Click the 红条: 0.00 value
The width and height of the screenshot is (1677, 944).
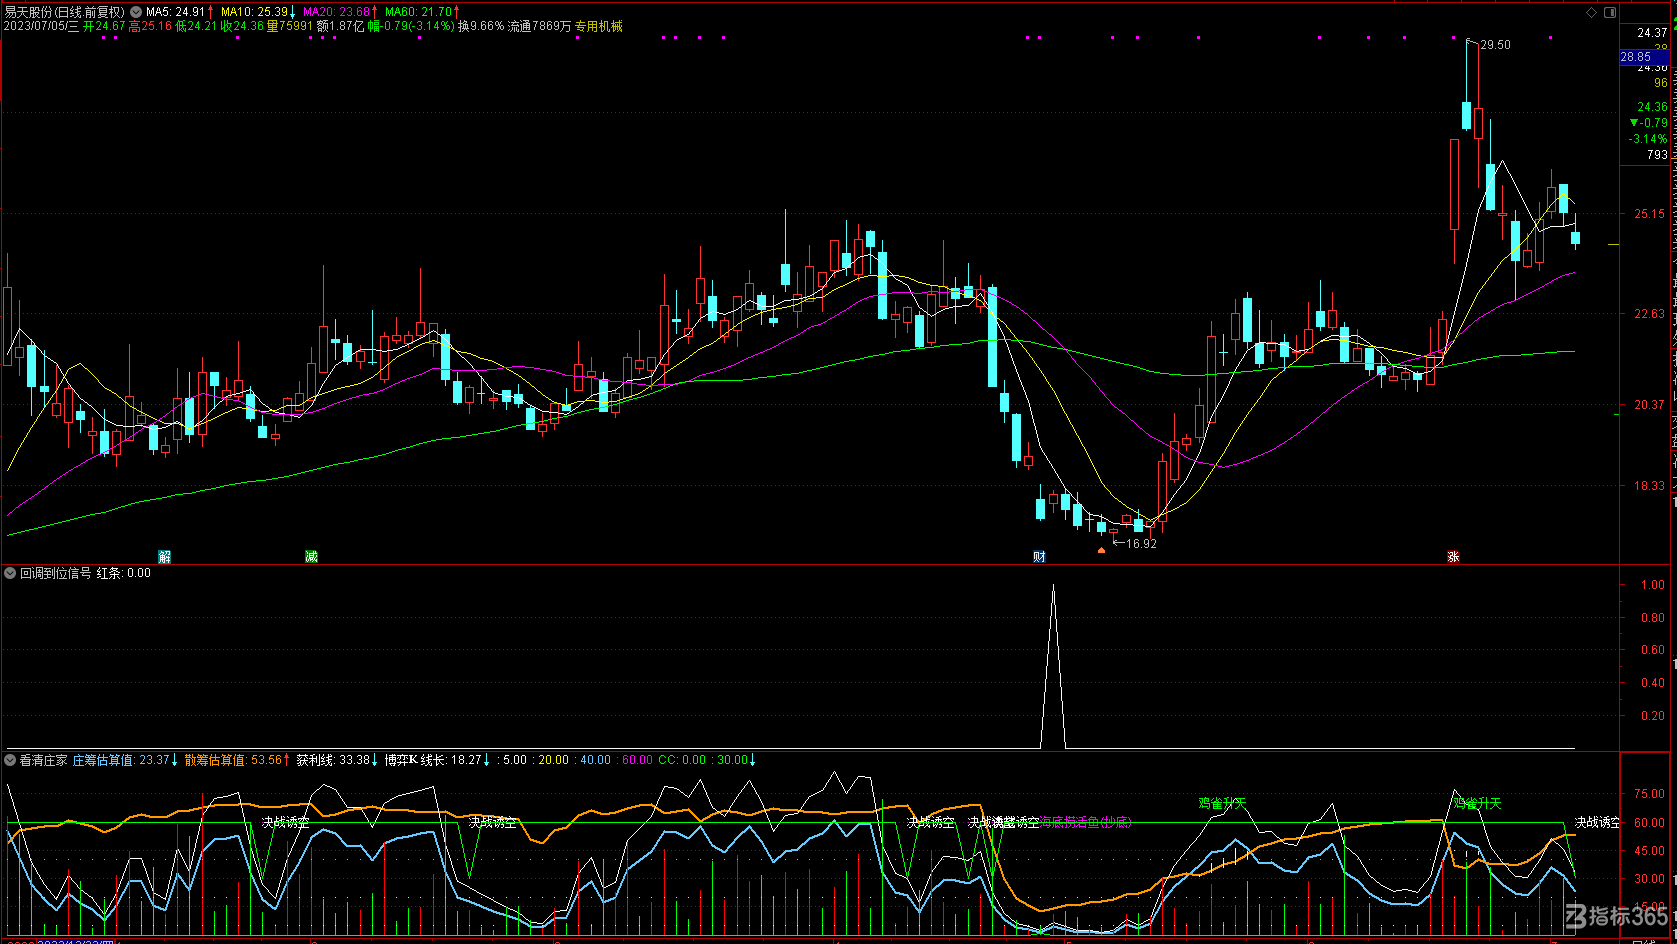(x=124, y=573)
